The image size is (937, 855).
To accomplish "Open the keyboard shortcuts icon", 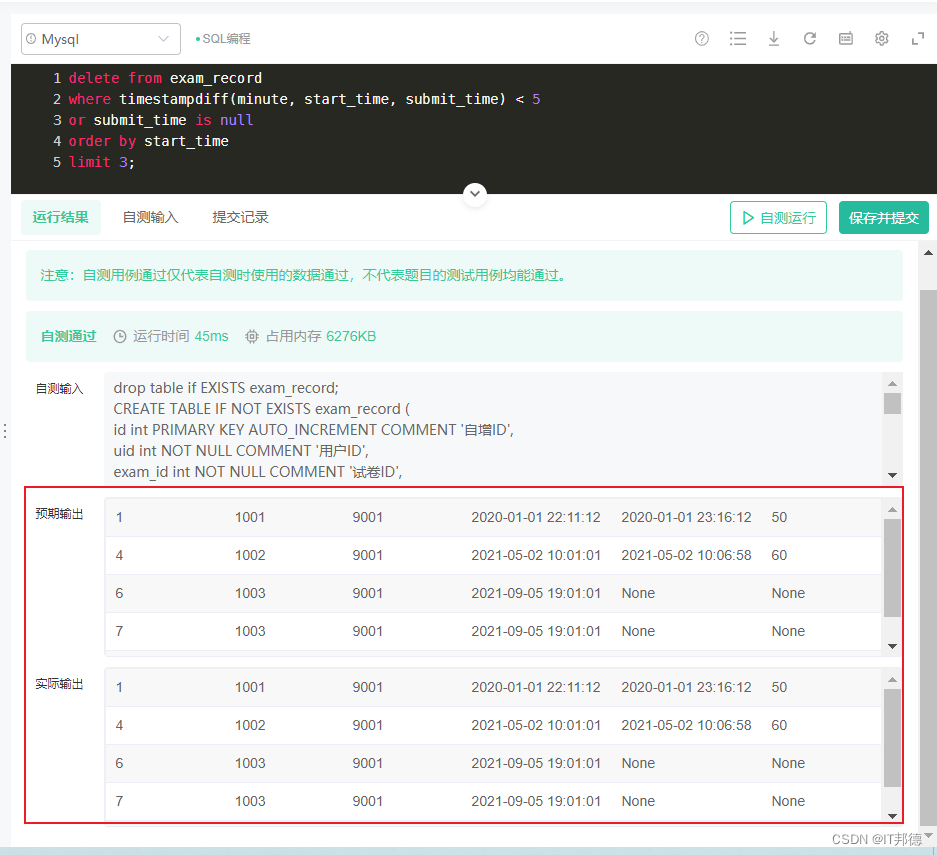I will coord(846,39).
